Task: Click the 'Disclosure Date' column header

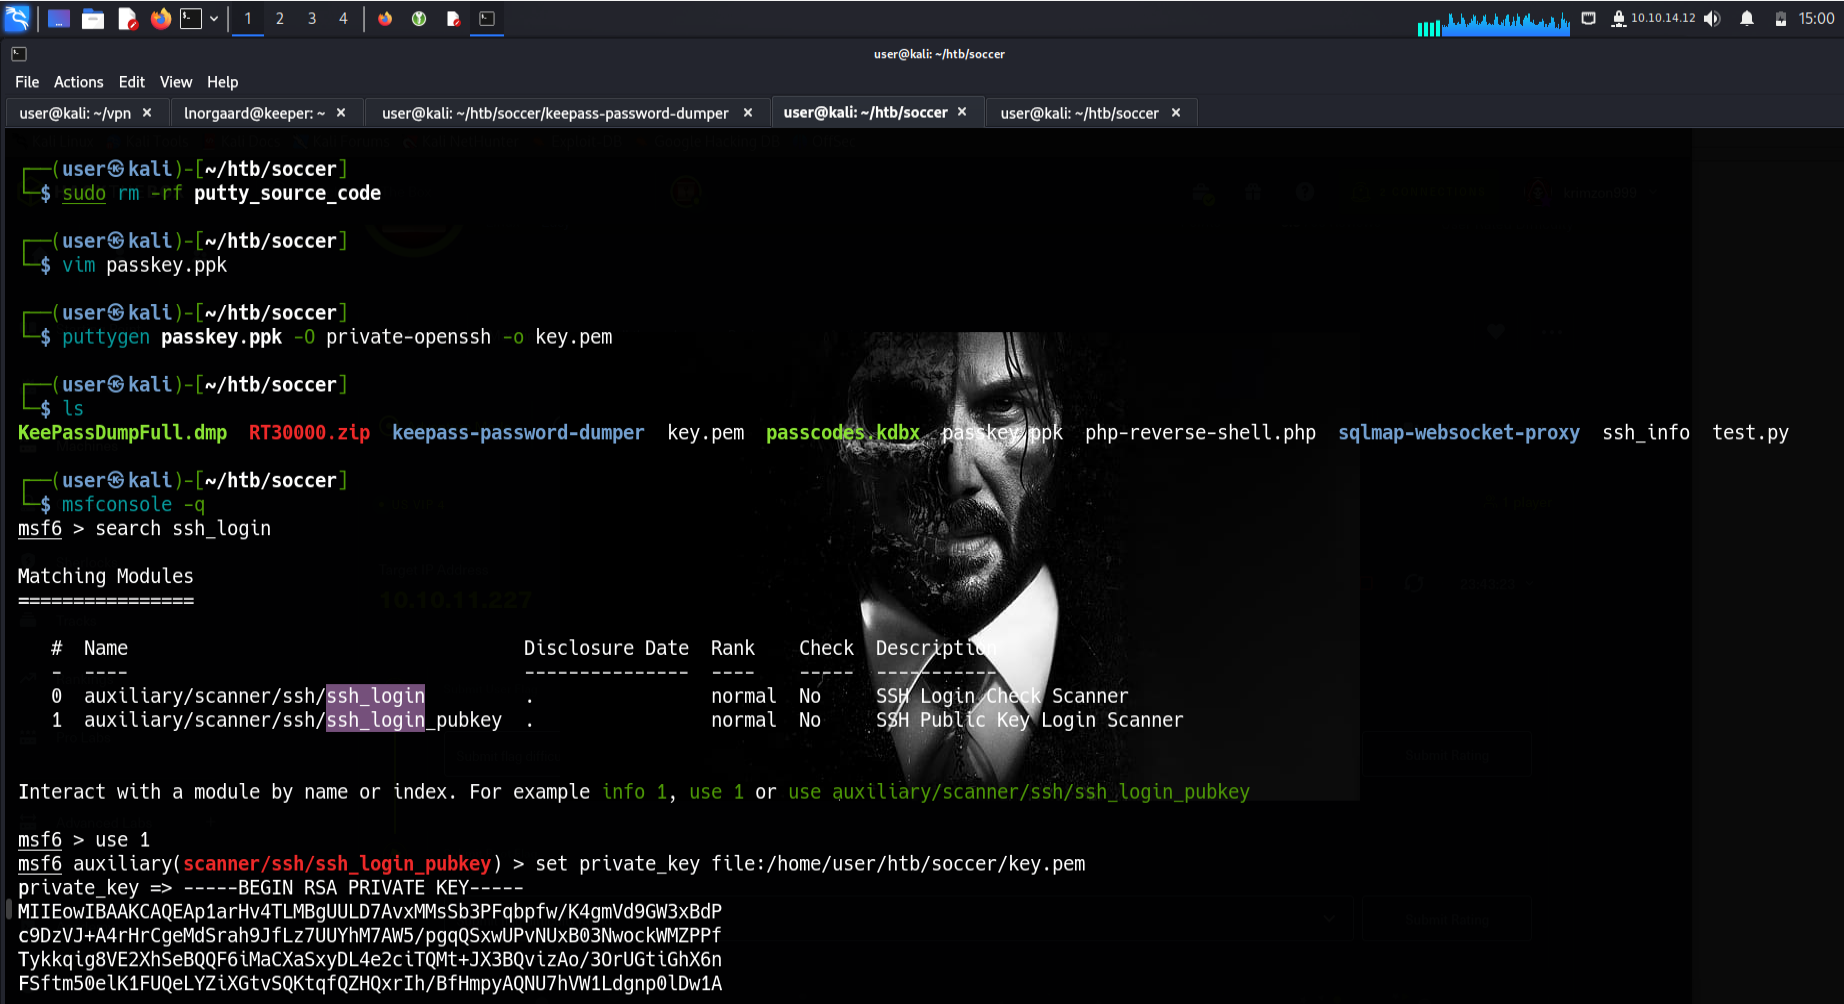Action: pyautogui.click(x=606, y=648)
